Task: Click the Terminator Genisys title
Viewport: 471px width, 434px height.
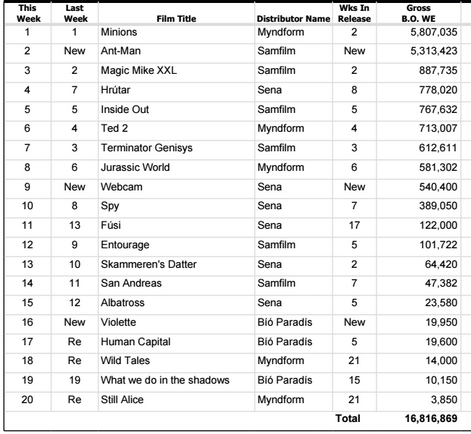Action: (147, 148)
